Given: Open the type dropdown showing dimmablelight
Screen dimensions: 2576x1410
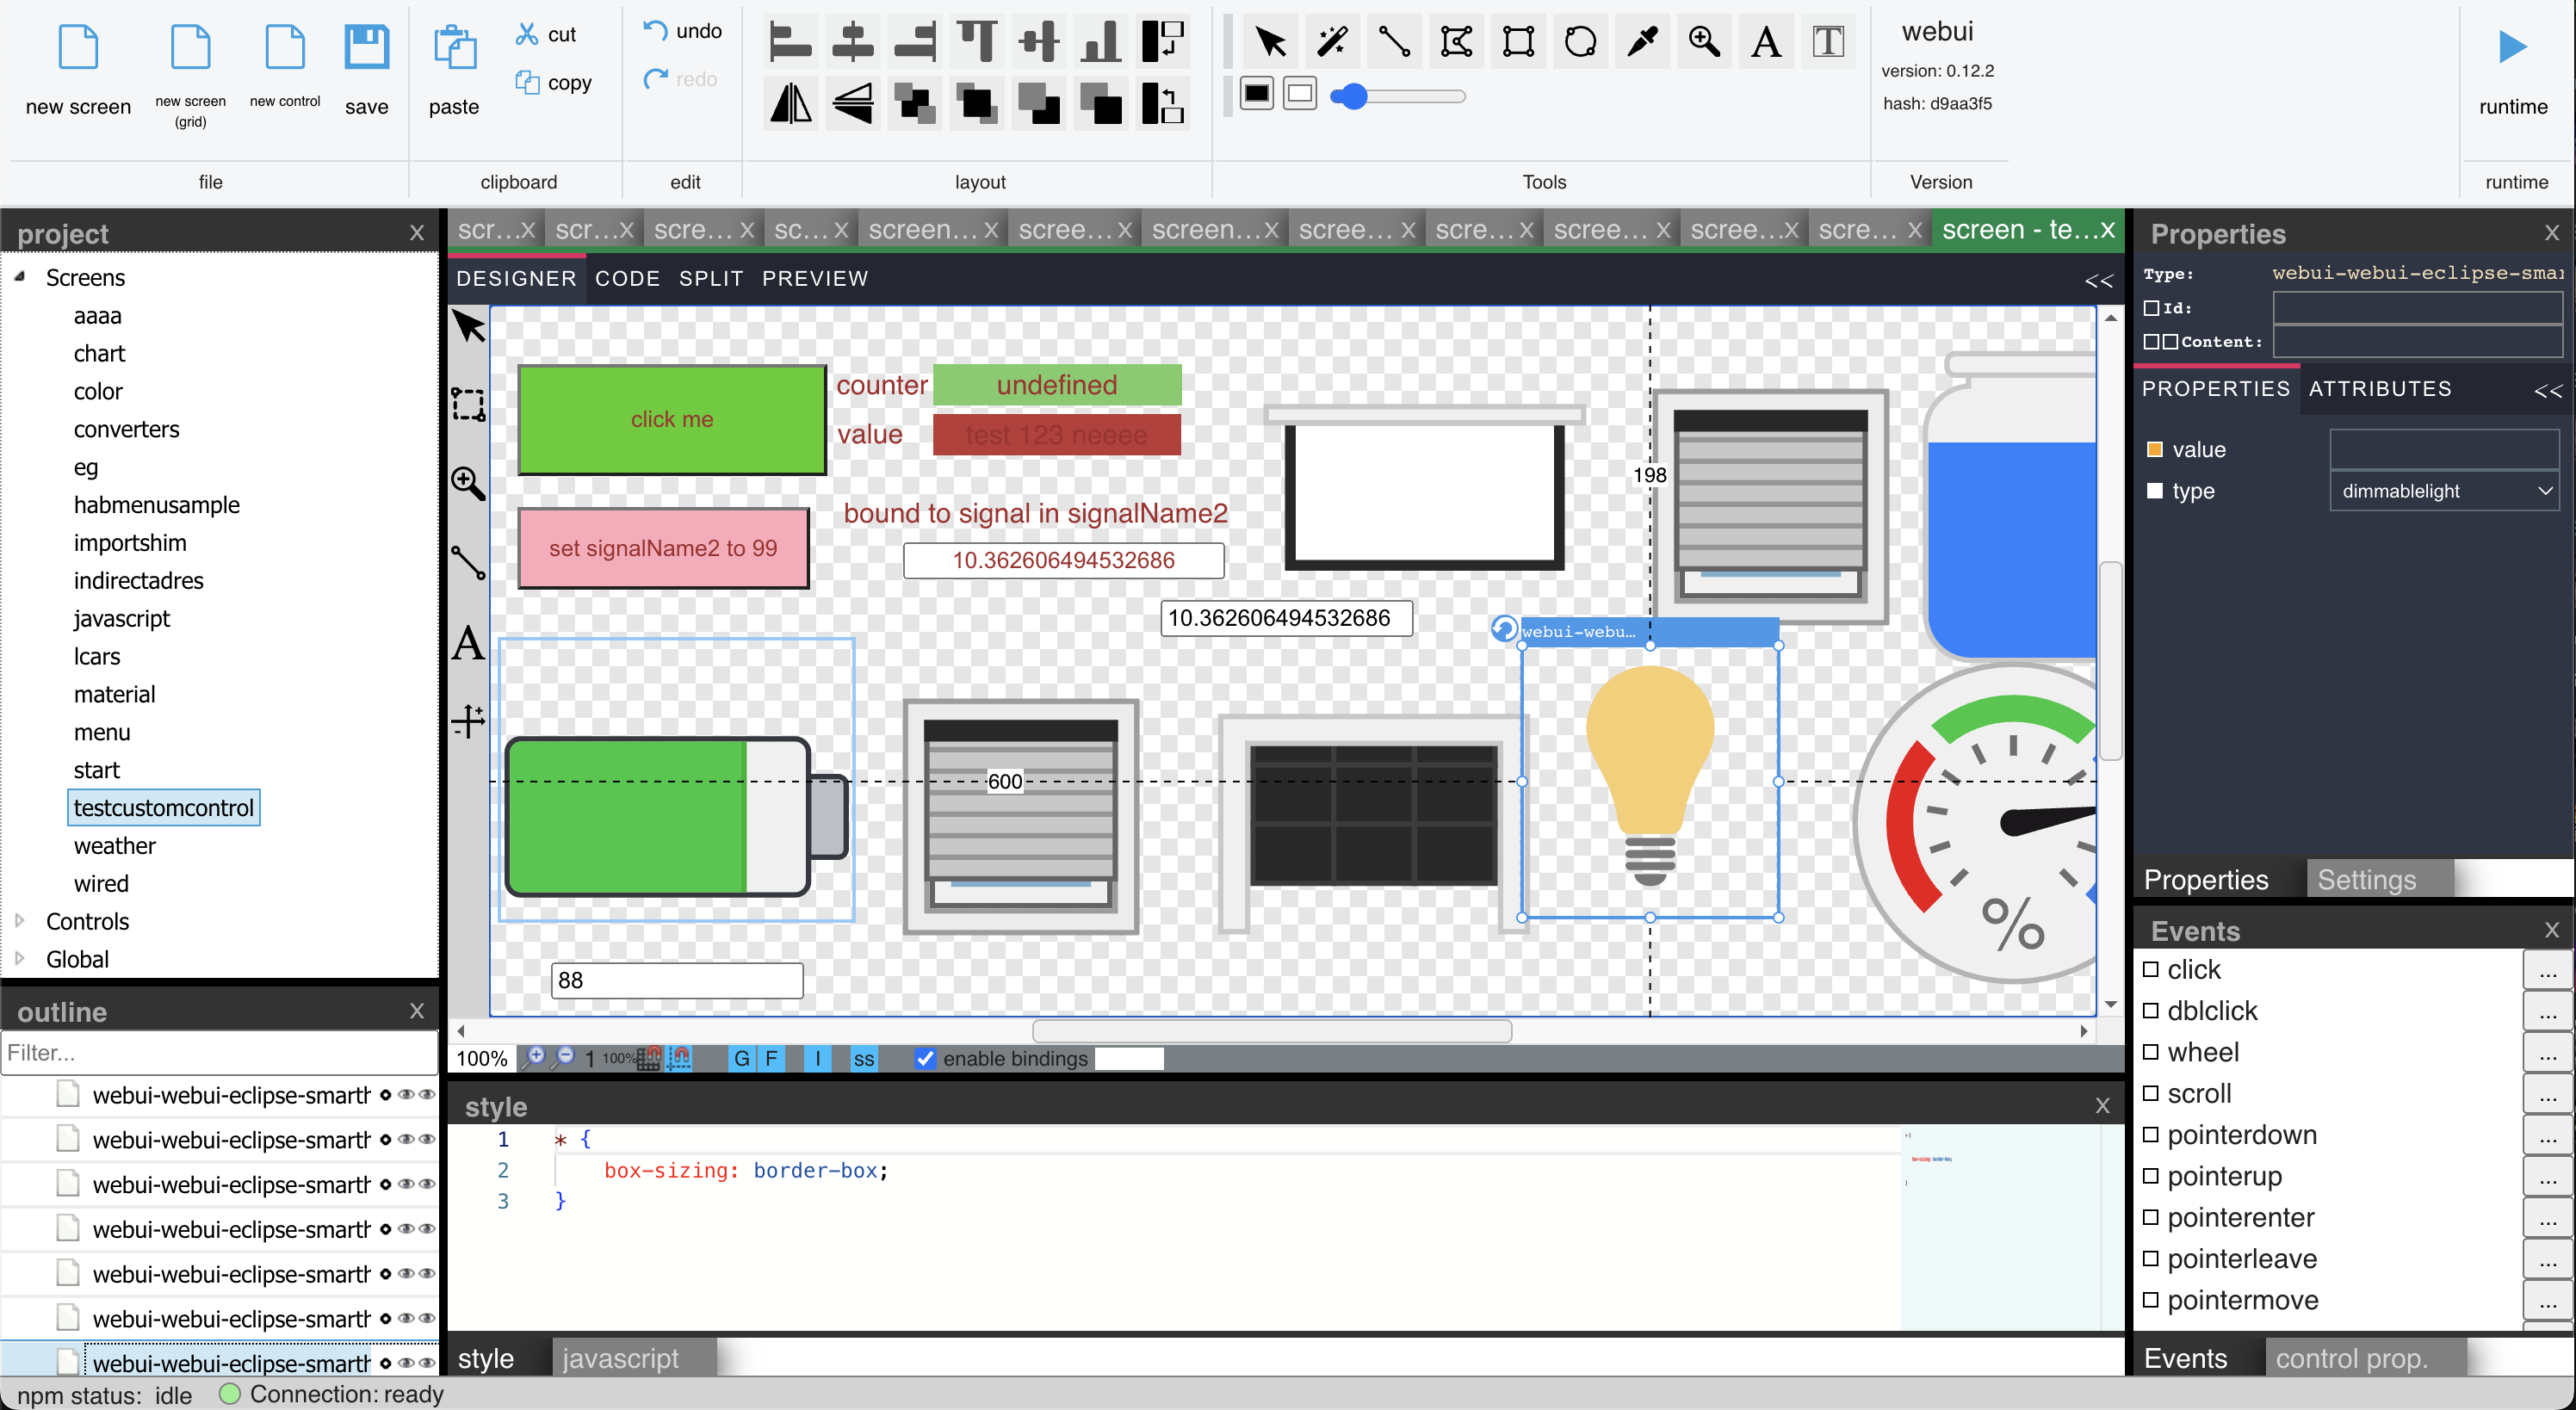Looking at the screenshot, I should coord(2443,491).
